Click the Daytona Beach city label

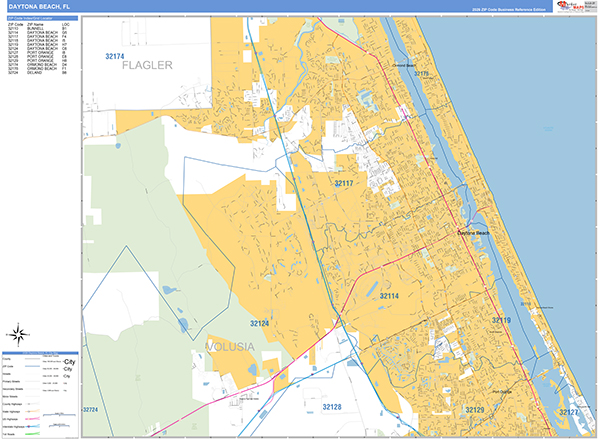(473, 233)
